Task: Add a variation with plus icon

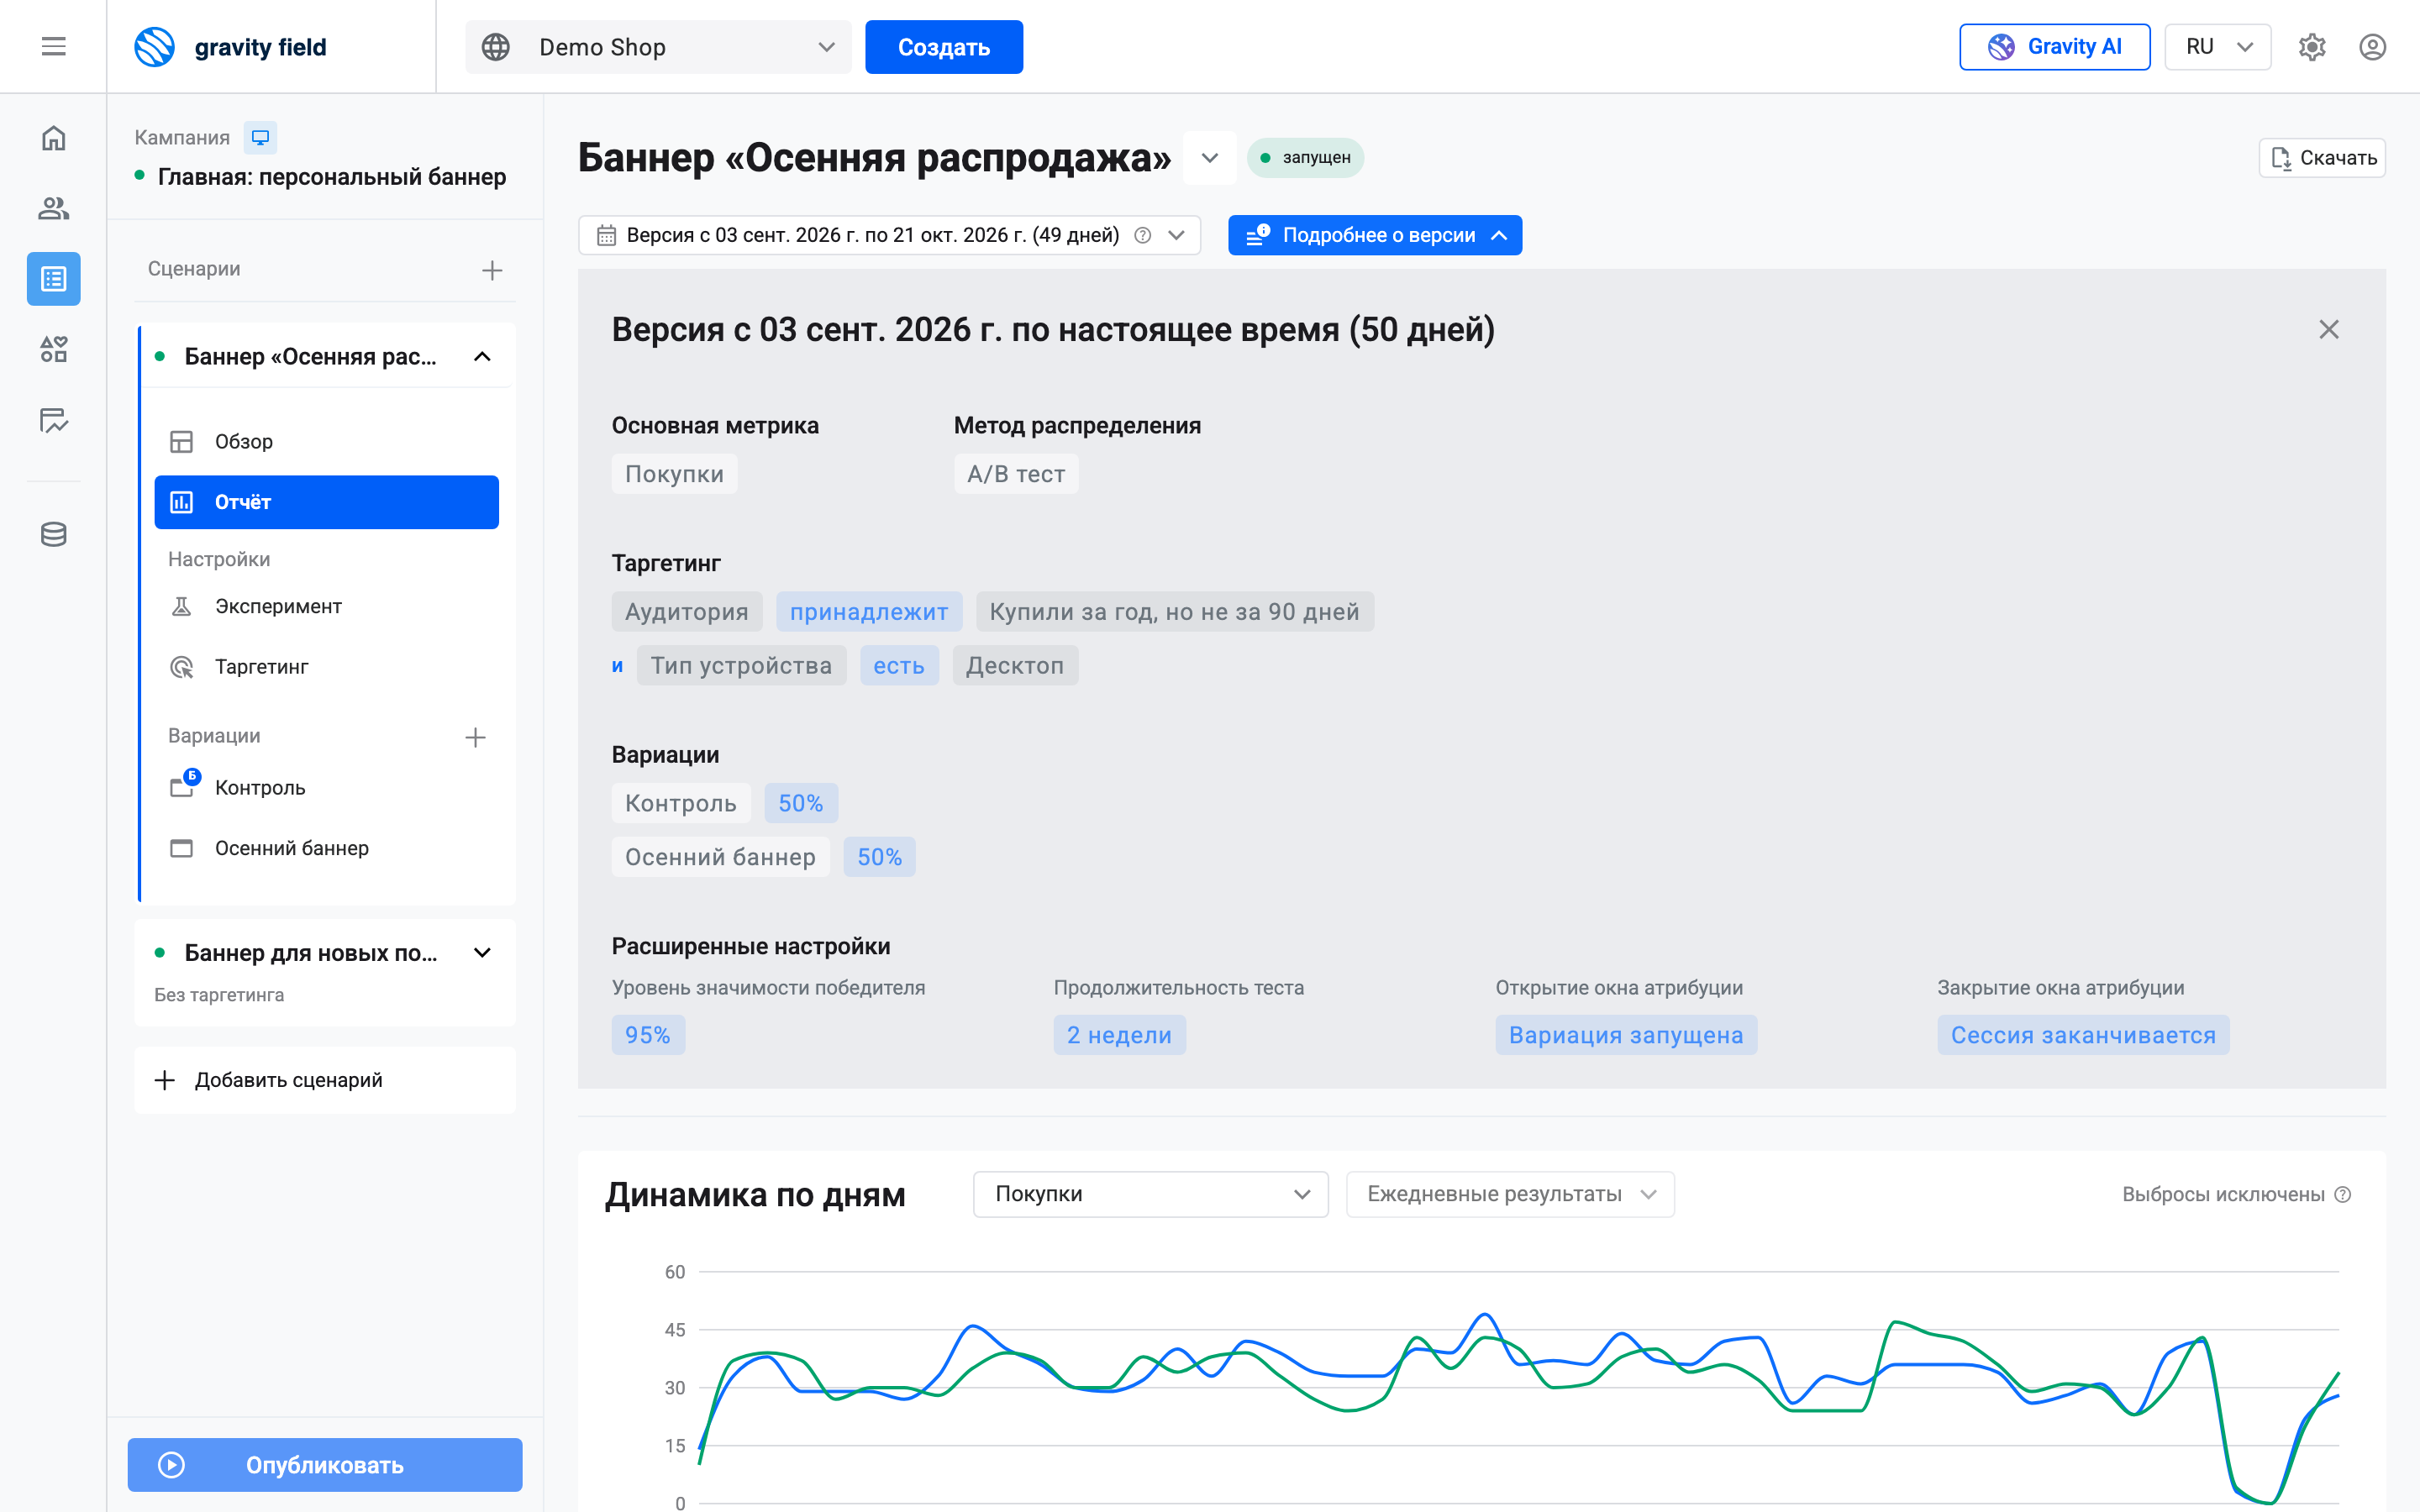Action: 475,737
